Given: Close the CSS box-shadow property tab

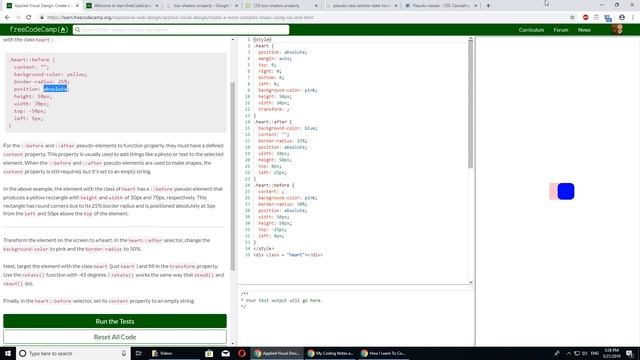Looking at the screenshot, I should click(x=316, y=6).
